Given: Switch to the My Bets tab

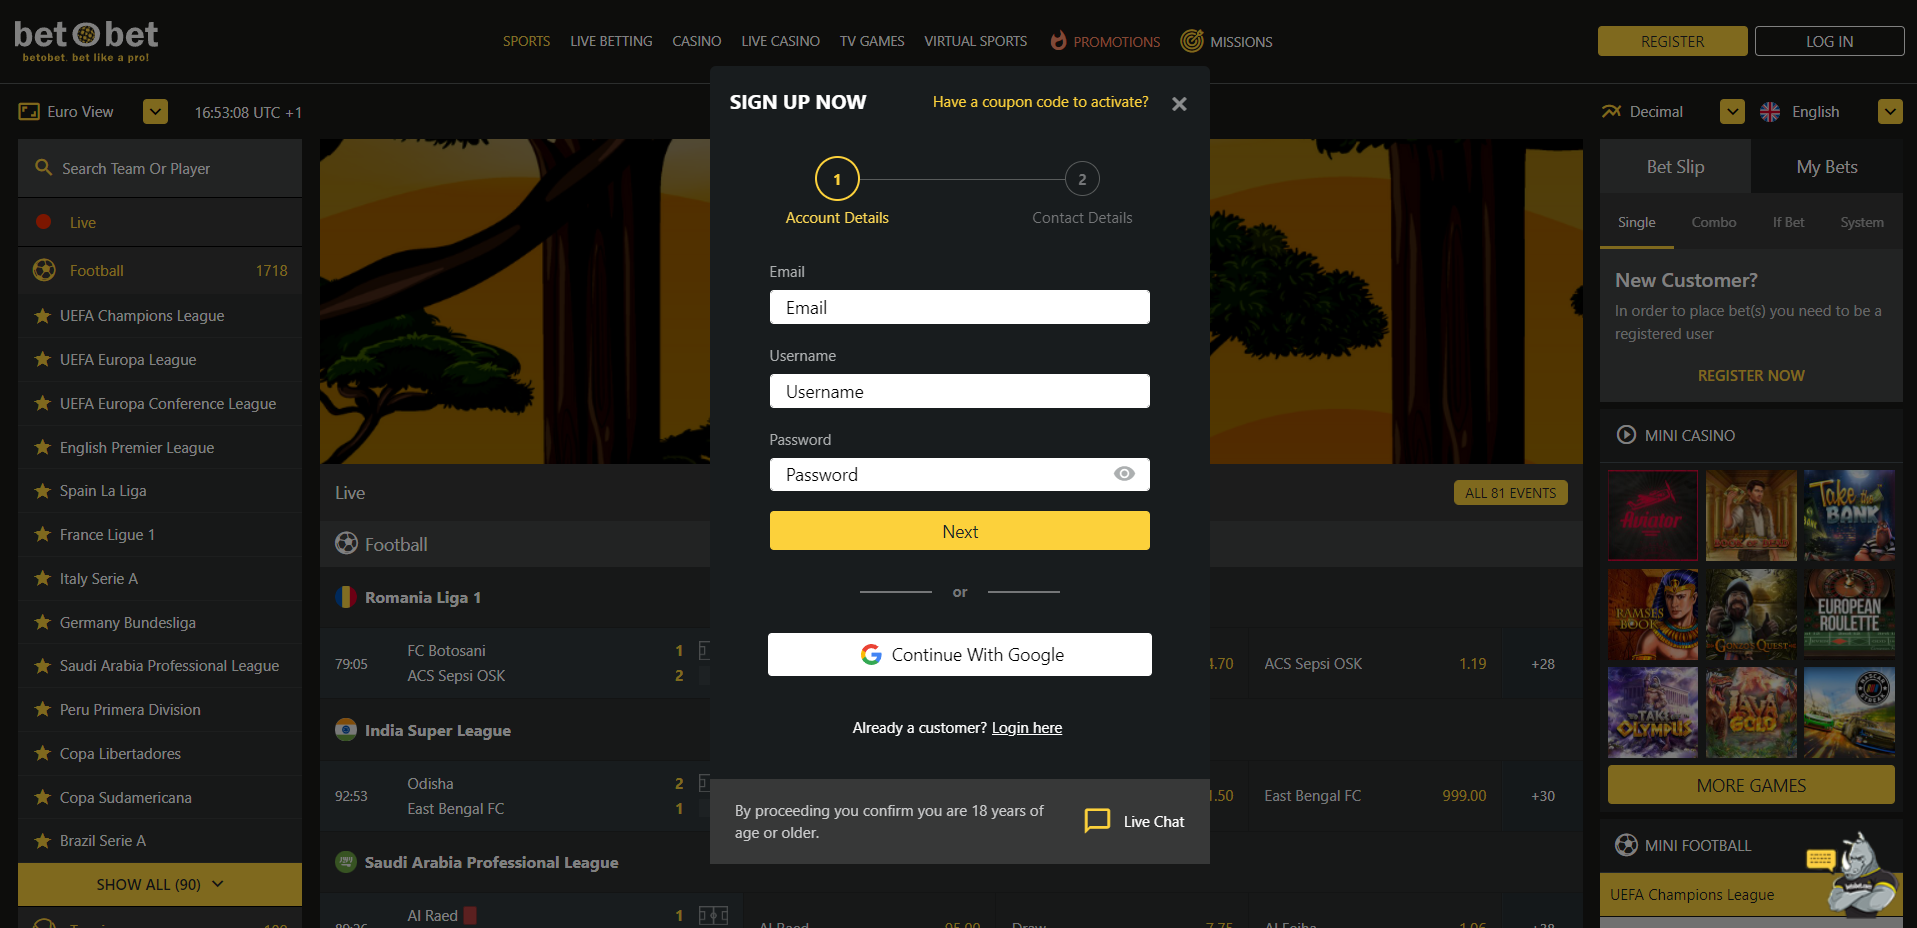Looking at the screenshot, I should tap(1827, 167).
